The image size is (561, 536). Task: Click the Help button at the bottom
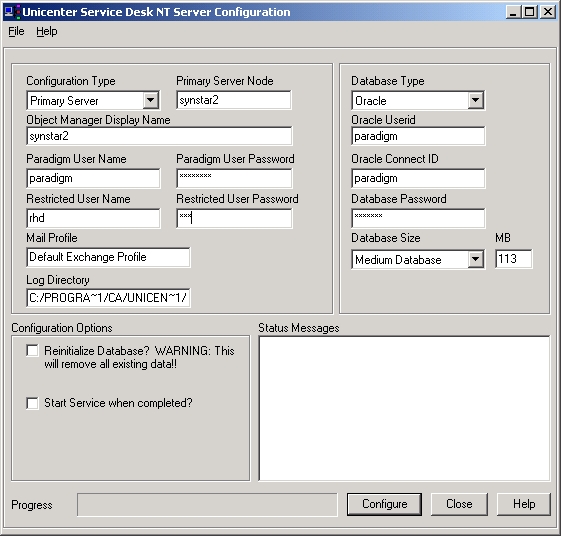click(x=523, y=504)
